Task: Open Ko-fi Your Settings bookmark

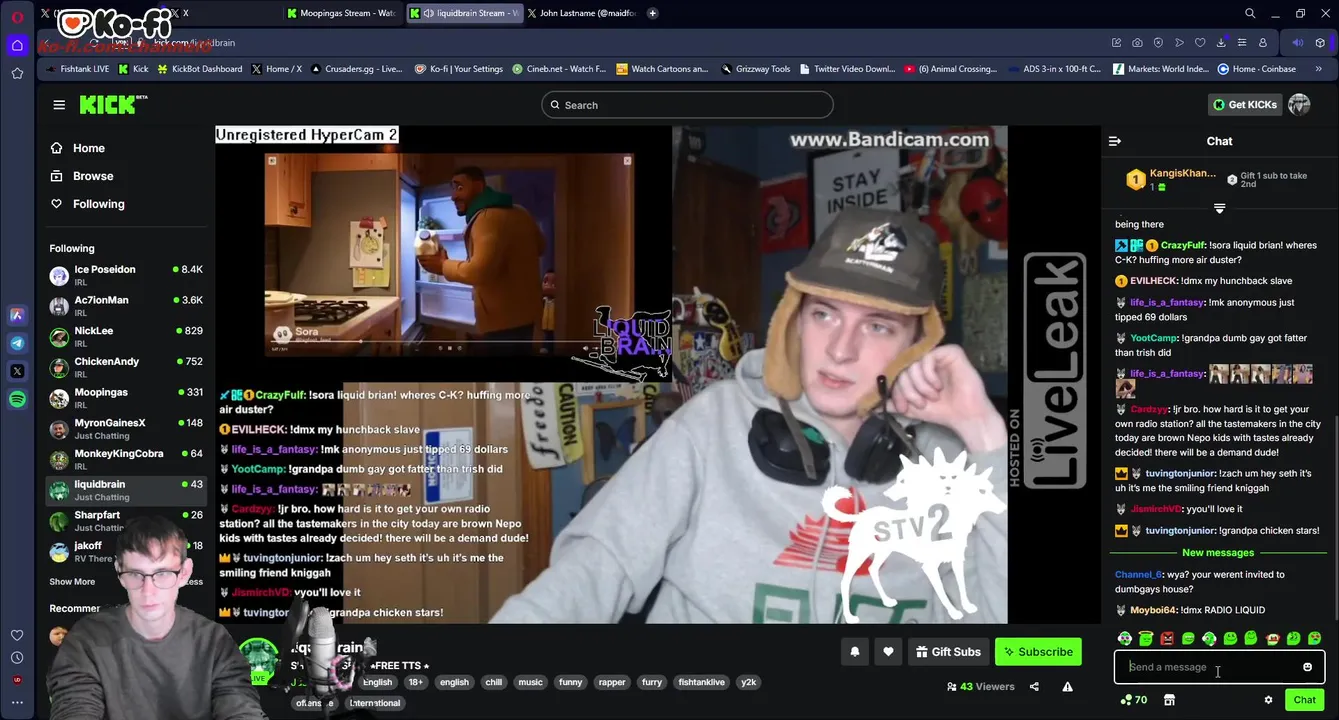Action: tap(458, 69)
